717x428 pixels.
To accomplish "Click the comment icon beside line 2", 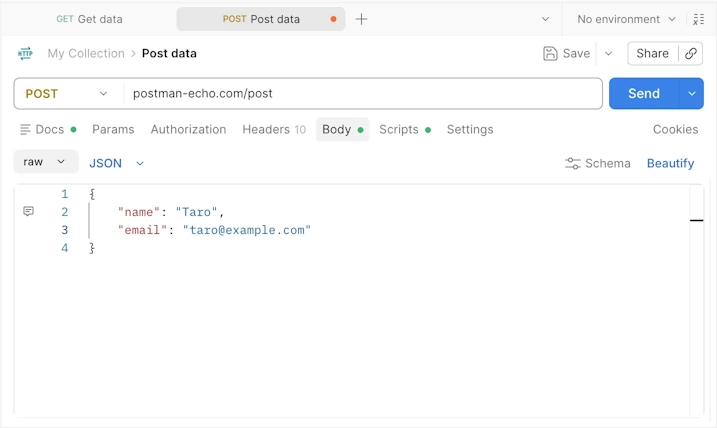I will pyautogui.click(x=28, y=211).
